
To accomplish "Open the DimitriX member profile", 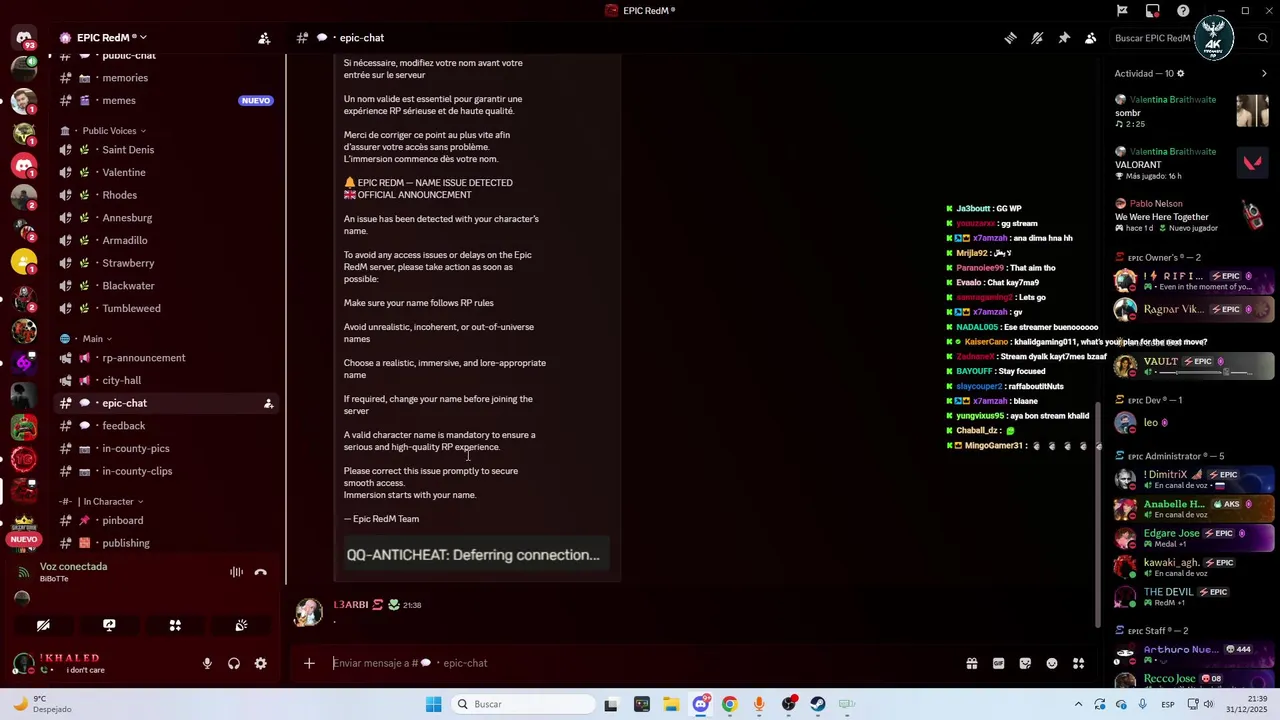I will 1195,480.
